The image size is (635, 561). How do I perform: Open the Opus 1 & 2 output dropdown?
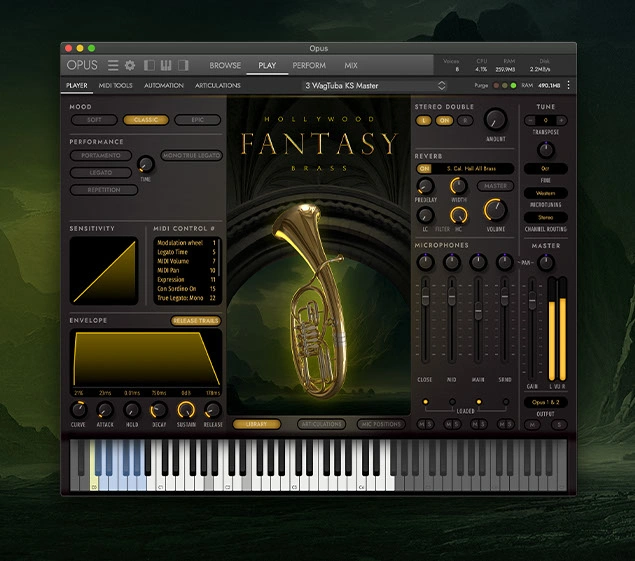click(x=546, y=402)
